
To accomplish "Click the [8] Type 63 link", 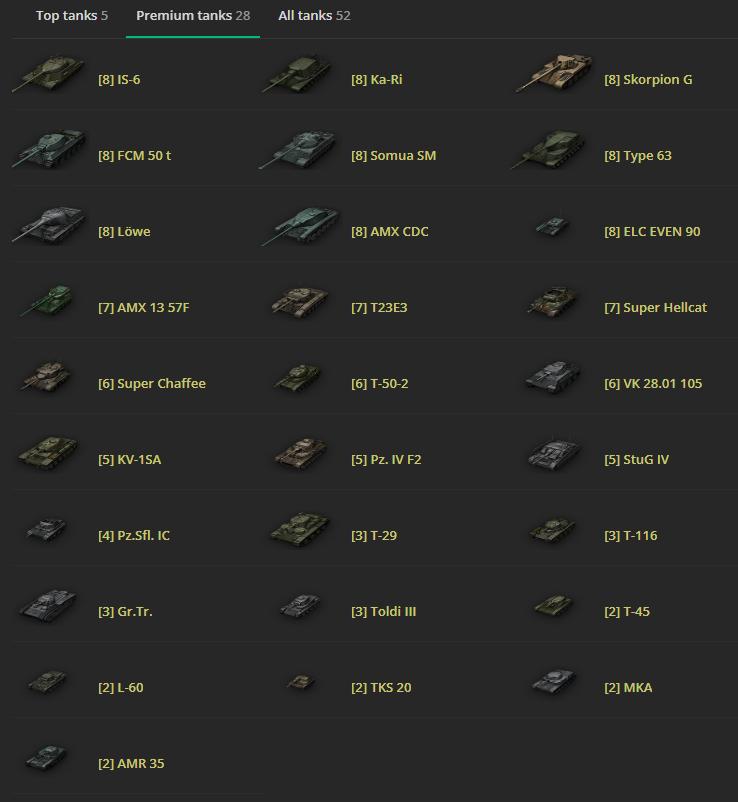I will click(637, 155).
